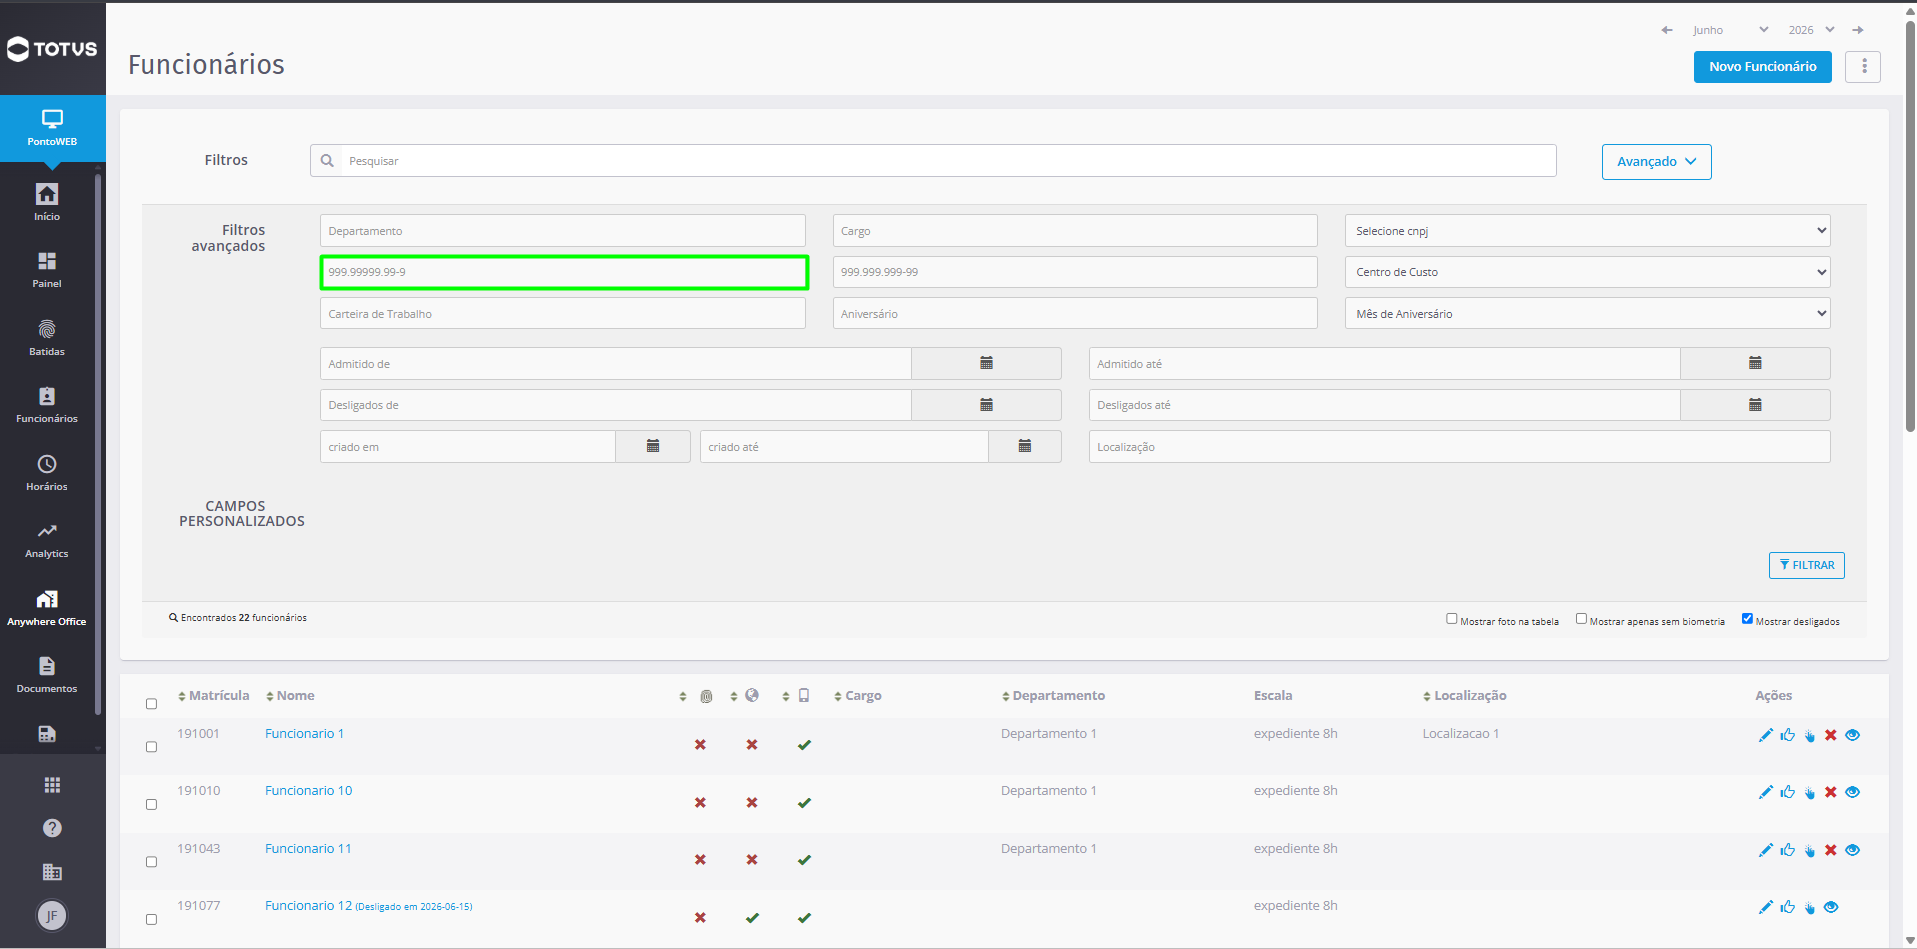
Task: Open Funcionario 11 link
Action: pos(308,849)
